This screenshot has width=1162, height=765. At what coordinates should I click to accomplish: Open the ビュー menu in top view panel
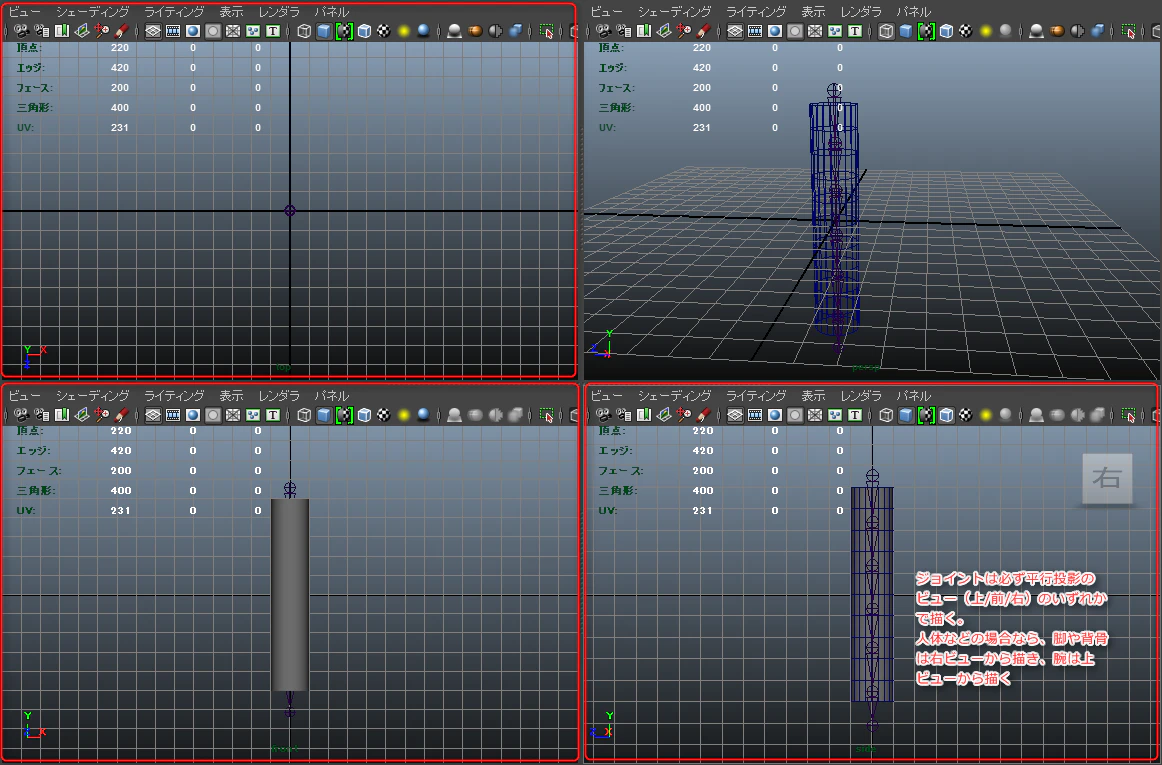coord(24,12)
